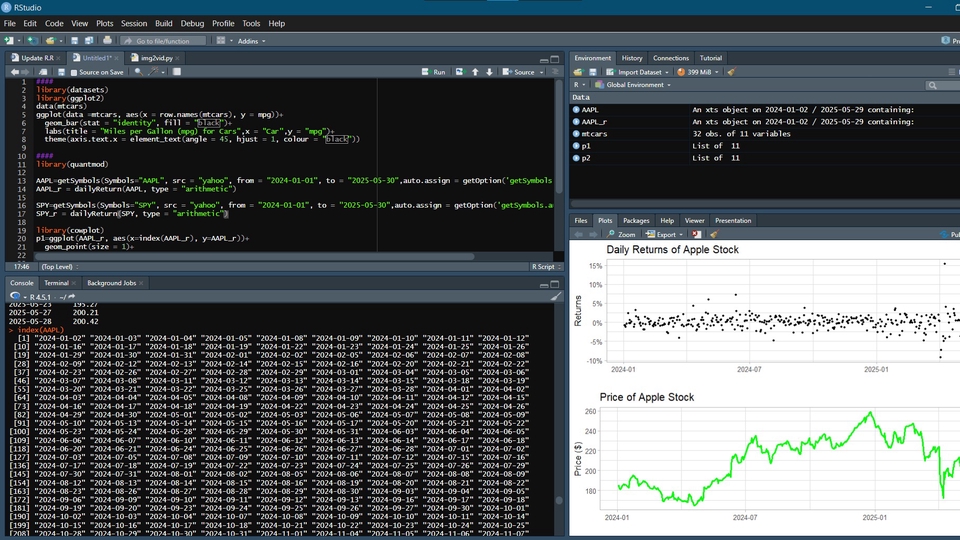Screen dimensions: 960x540
Task: Save the current script with the disk icon
Action: tap(60, 72)
